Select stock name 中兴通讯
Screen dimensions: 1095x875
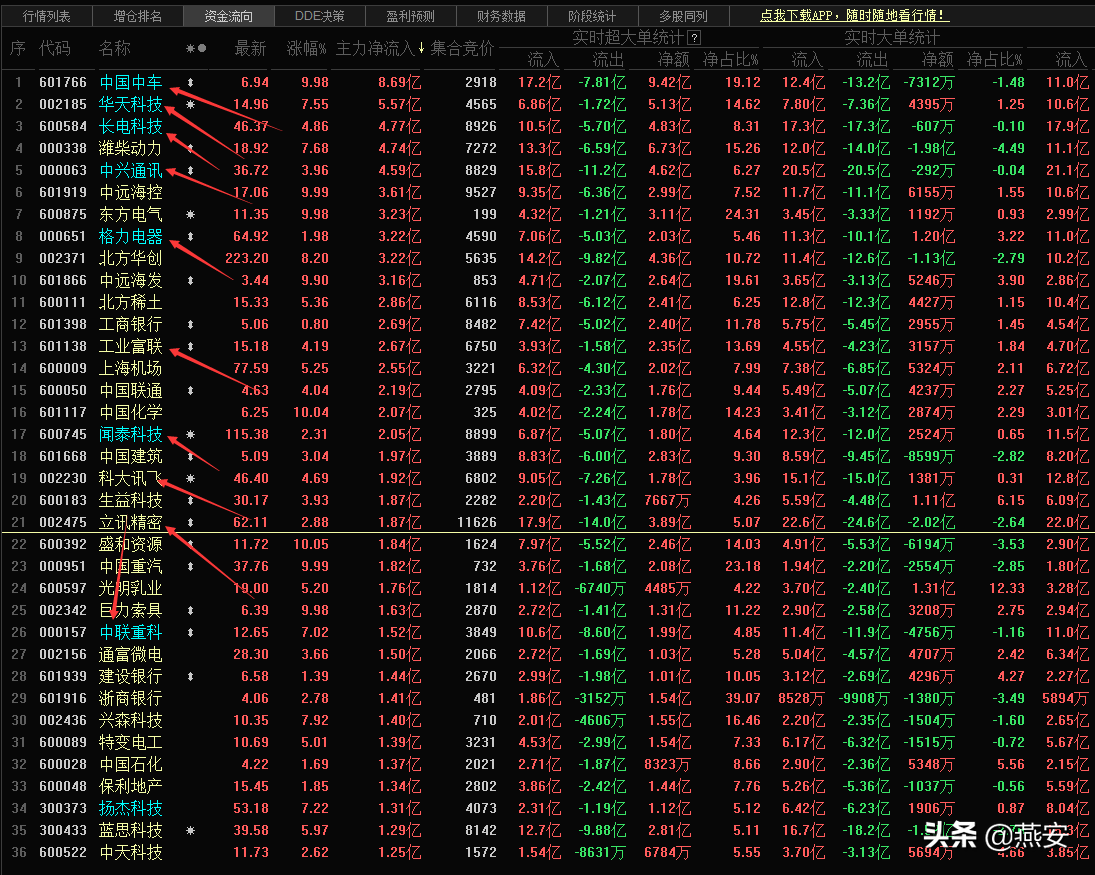(x=131, y=170)
